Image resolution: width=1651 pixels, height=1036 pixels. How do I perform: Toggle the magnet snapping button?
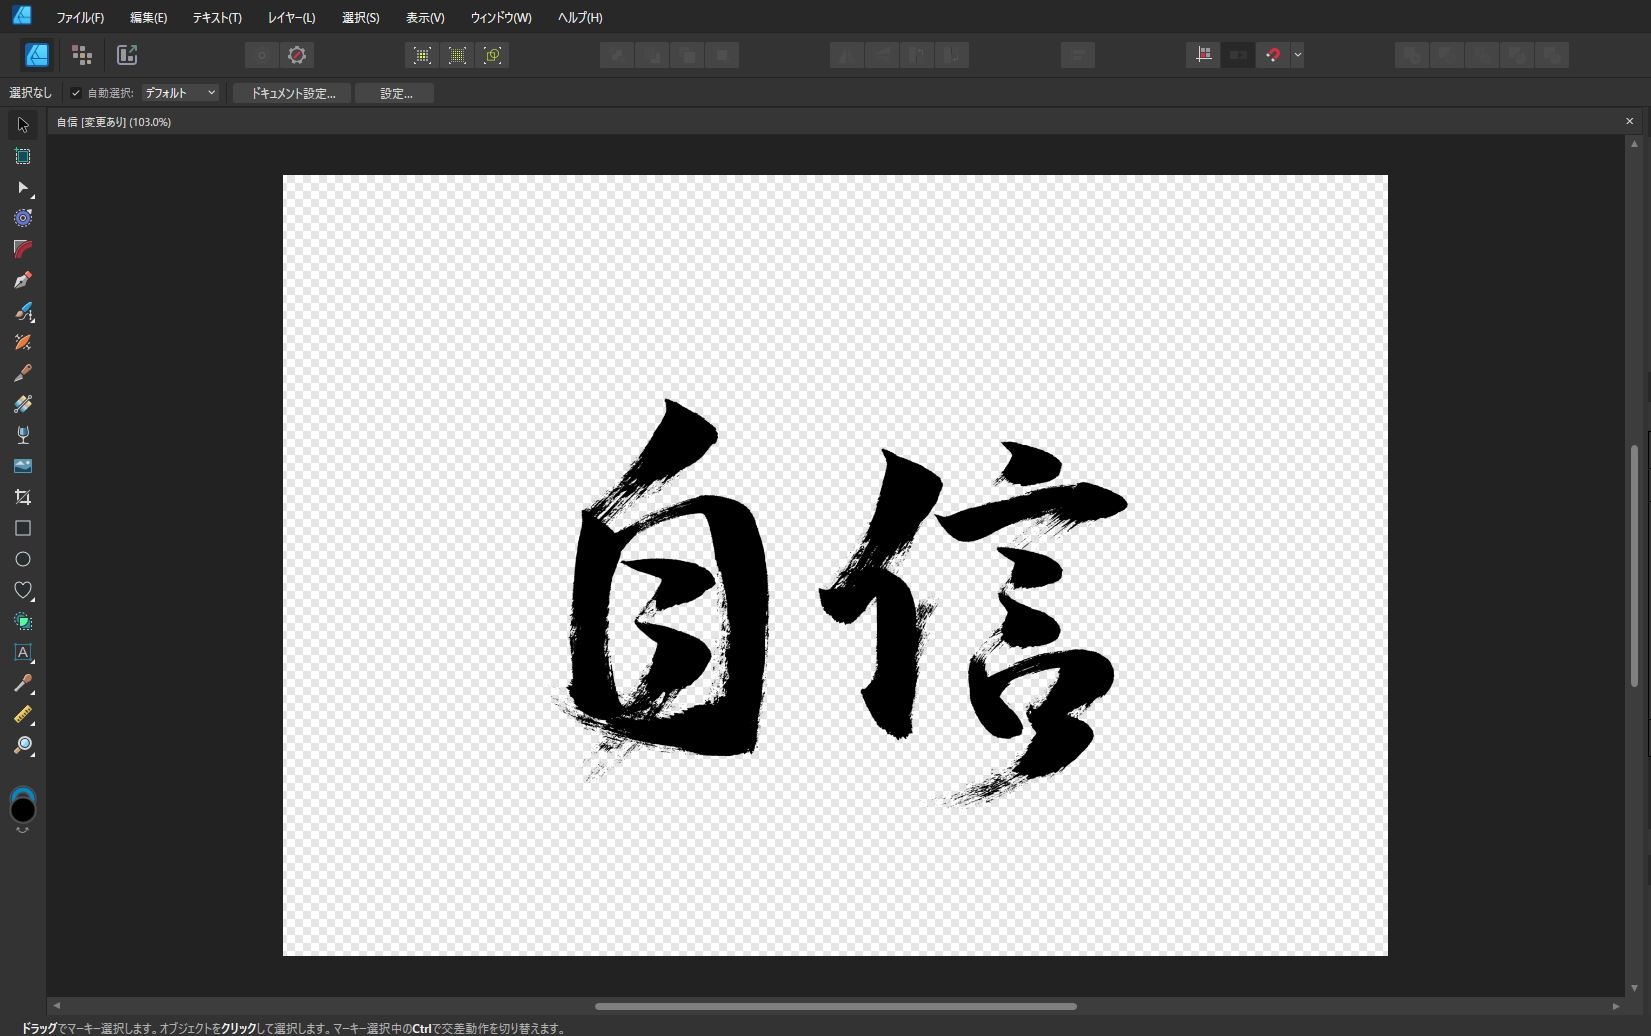tap(1272, 55)
